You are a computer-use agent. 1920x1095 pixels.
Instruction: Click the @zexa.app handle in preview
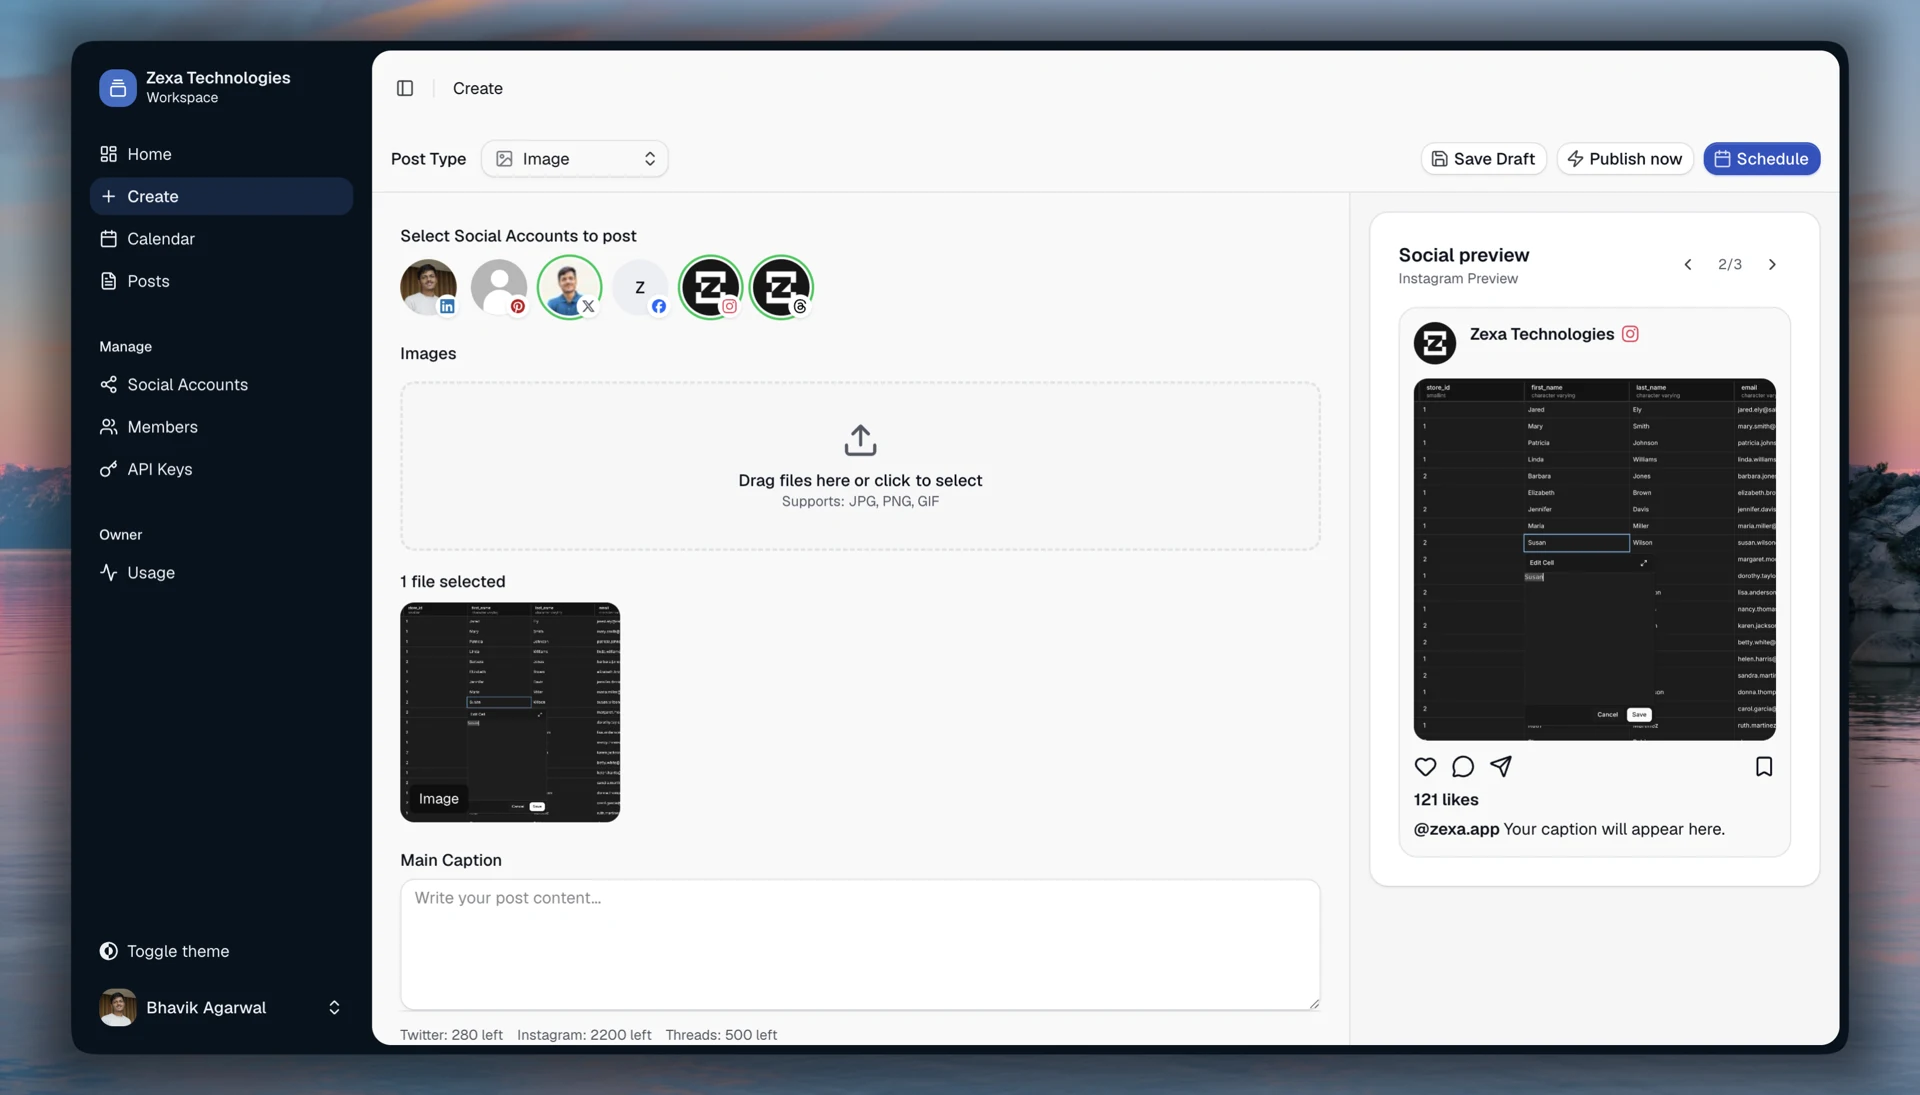1456,829
